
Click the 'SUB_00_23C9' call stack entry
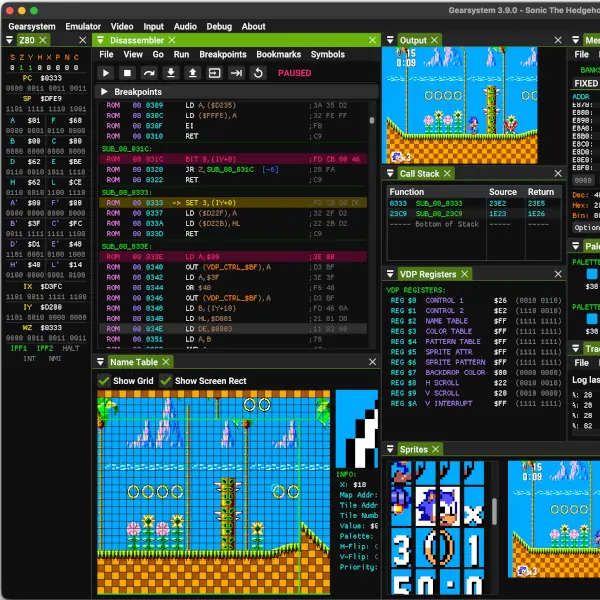pos(439,214)
